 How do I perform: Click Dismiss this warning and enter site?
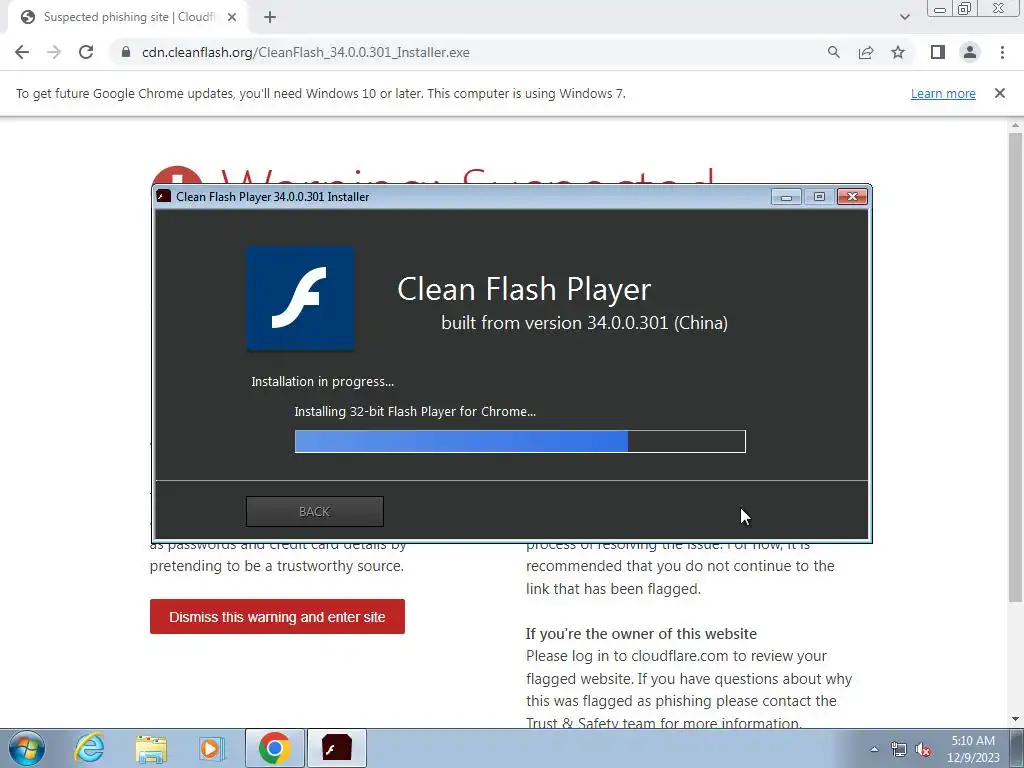click(277, 616)
